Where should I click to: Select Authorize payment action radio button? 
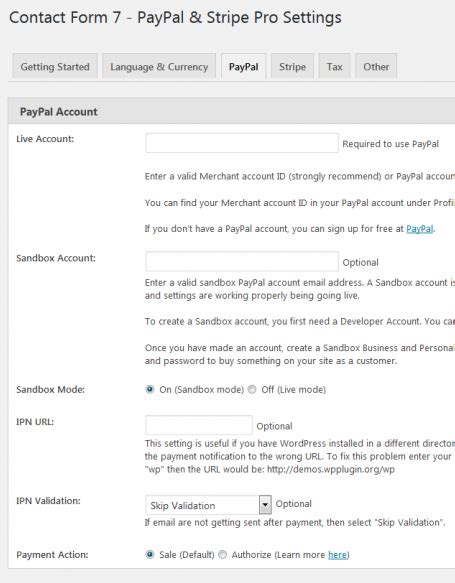[x=222, y=554]
